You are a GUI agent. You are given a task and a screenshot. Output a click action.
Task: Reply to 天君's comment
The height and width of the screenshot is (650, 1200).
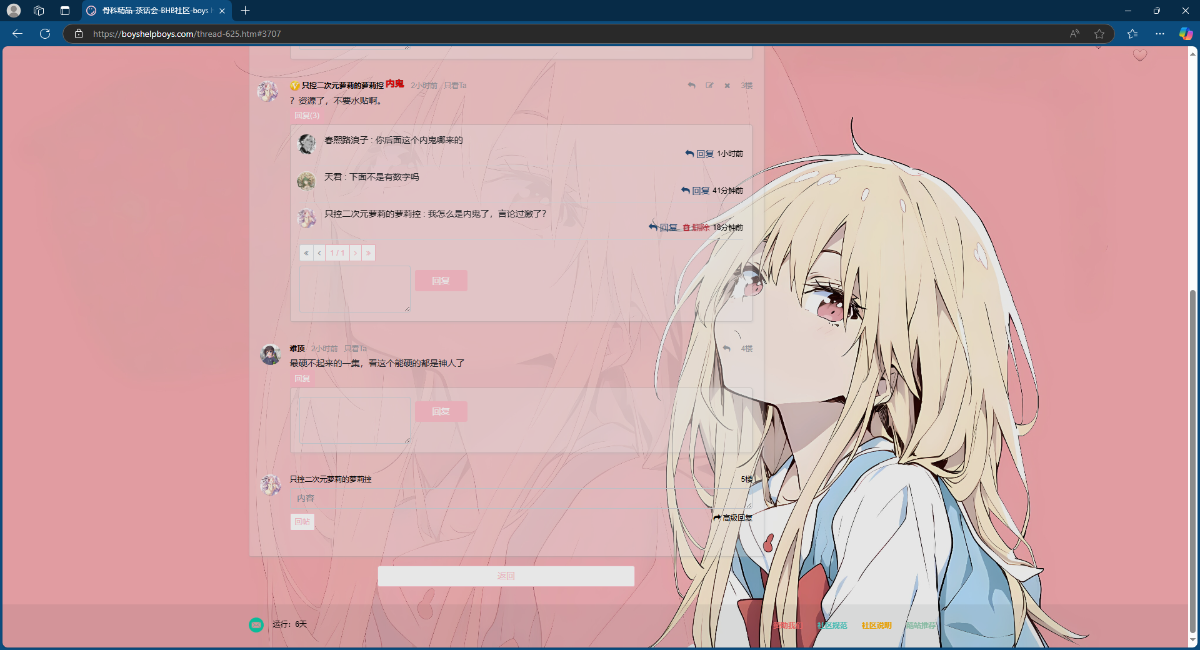(x=695, y=190)
